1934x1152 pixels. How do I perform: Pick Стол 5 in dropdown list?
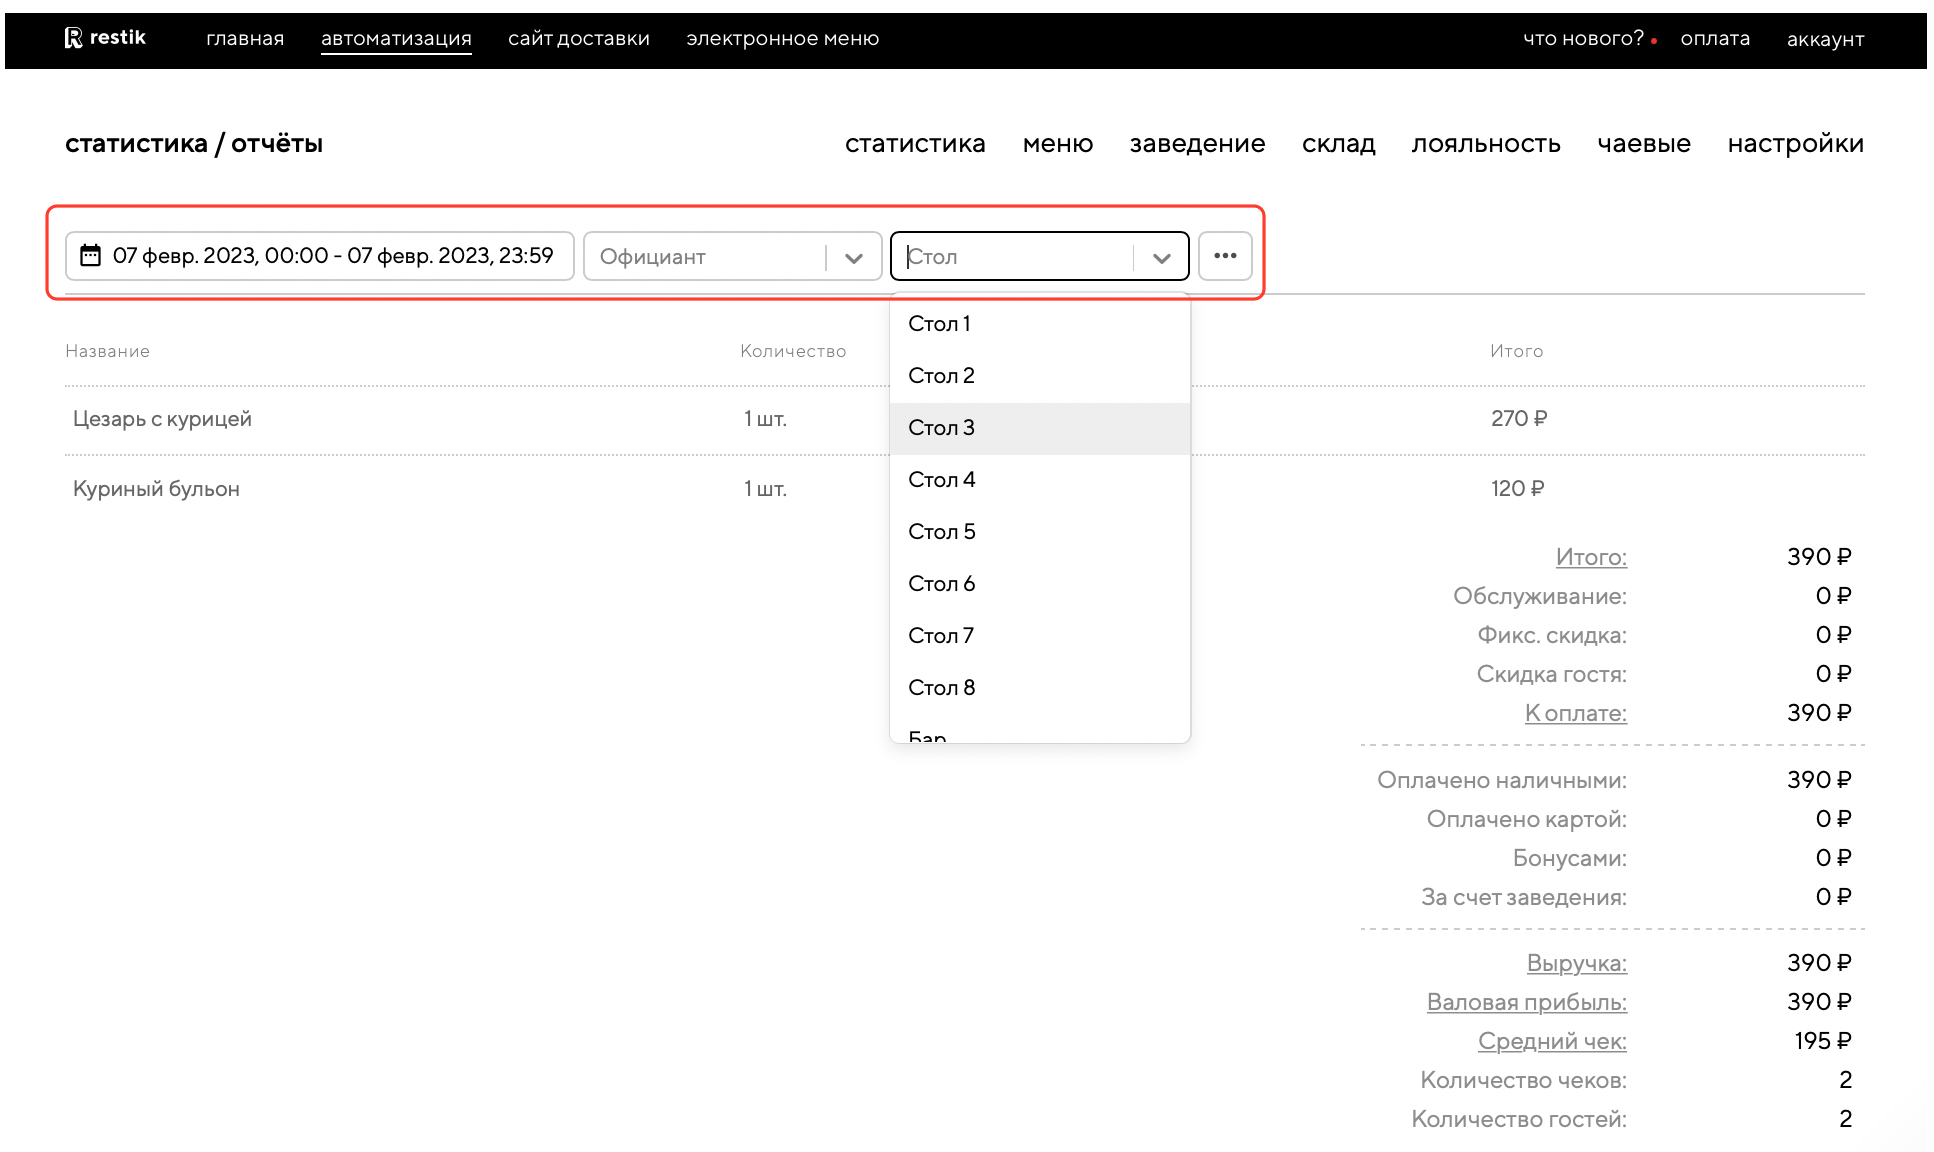point(941,532)
